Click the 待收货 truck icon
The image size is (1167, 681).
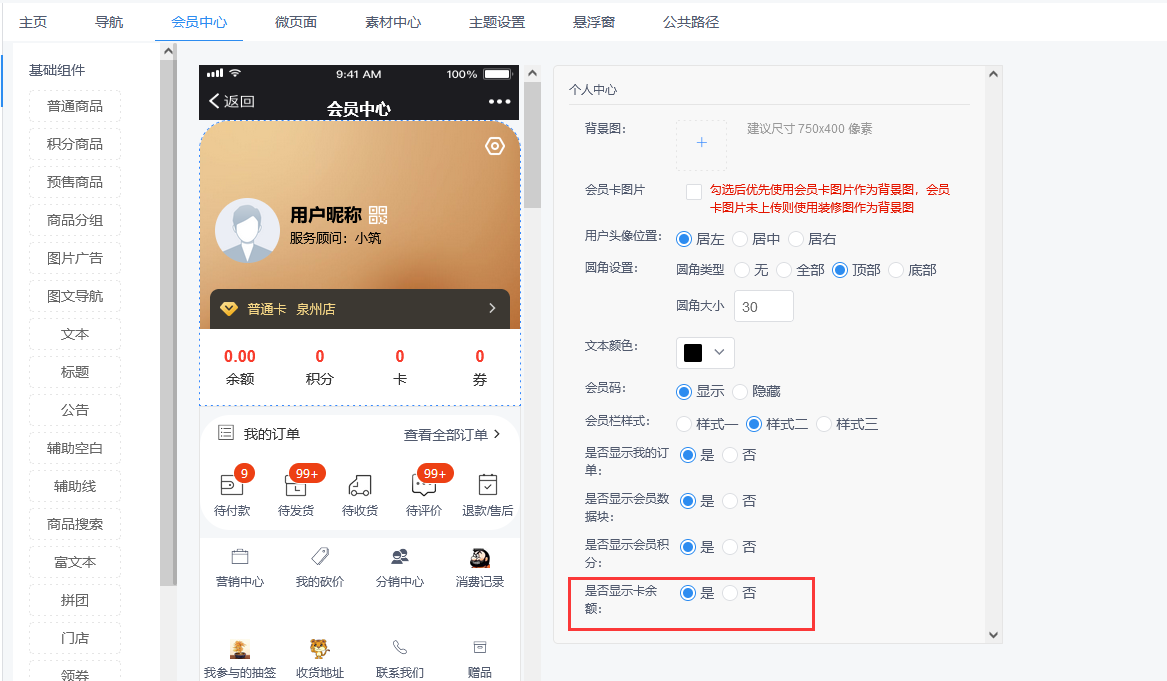pyautogui.click(x=359, y=485)
